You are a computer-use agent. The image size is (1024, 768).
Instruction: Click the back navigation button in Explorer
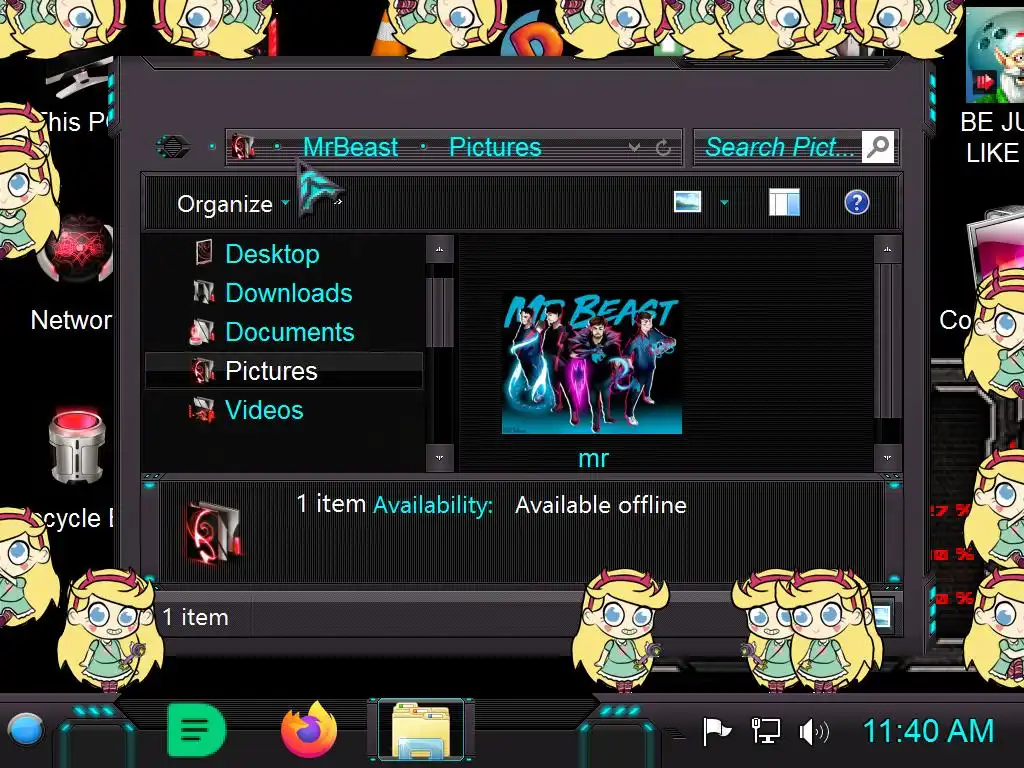pyautogui.click(x=173, y=146)
